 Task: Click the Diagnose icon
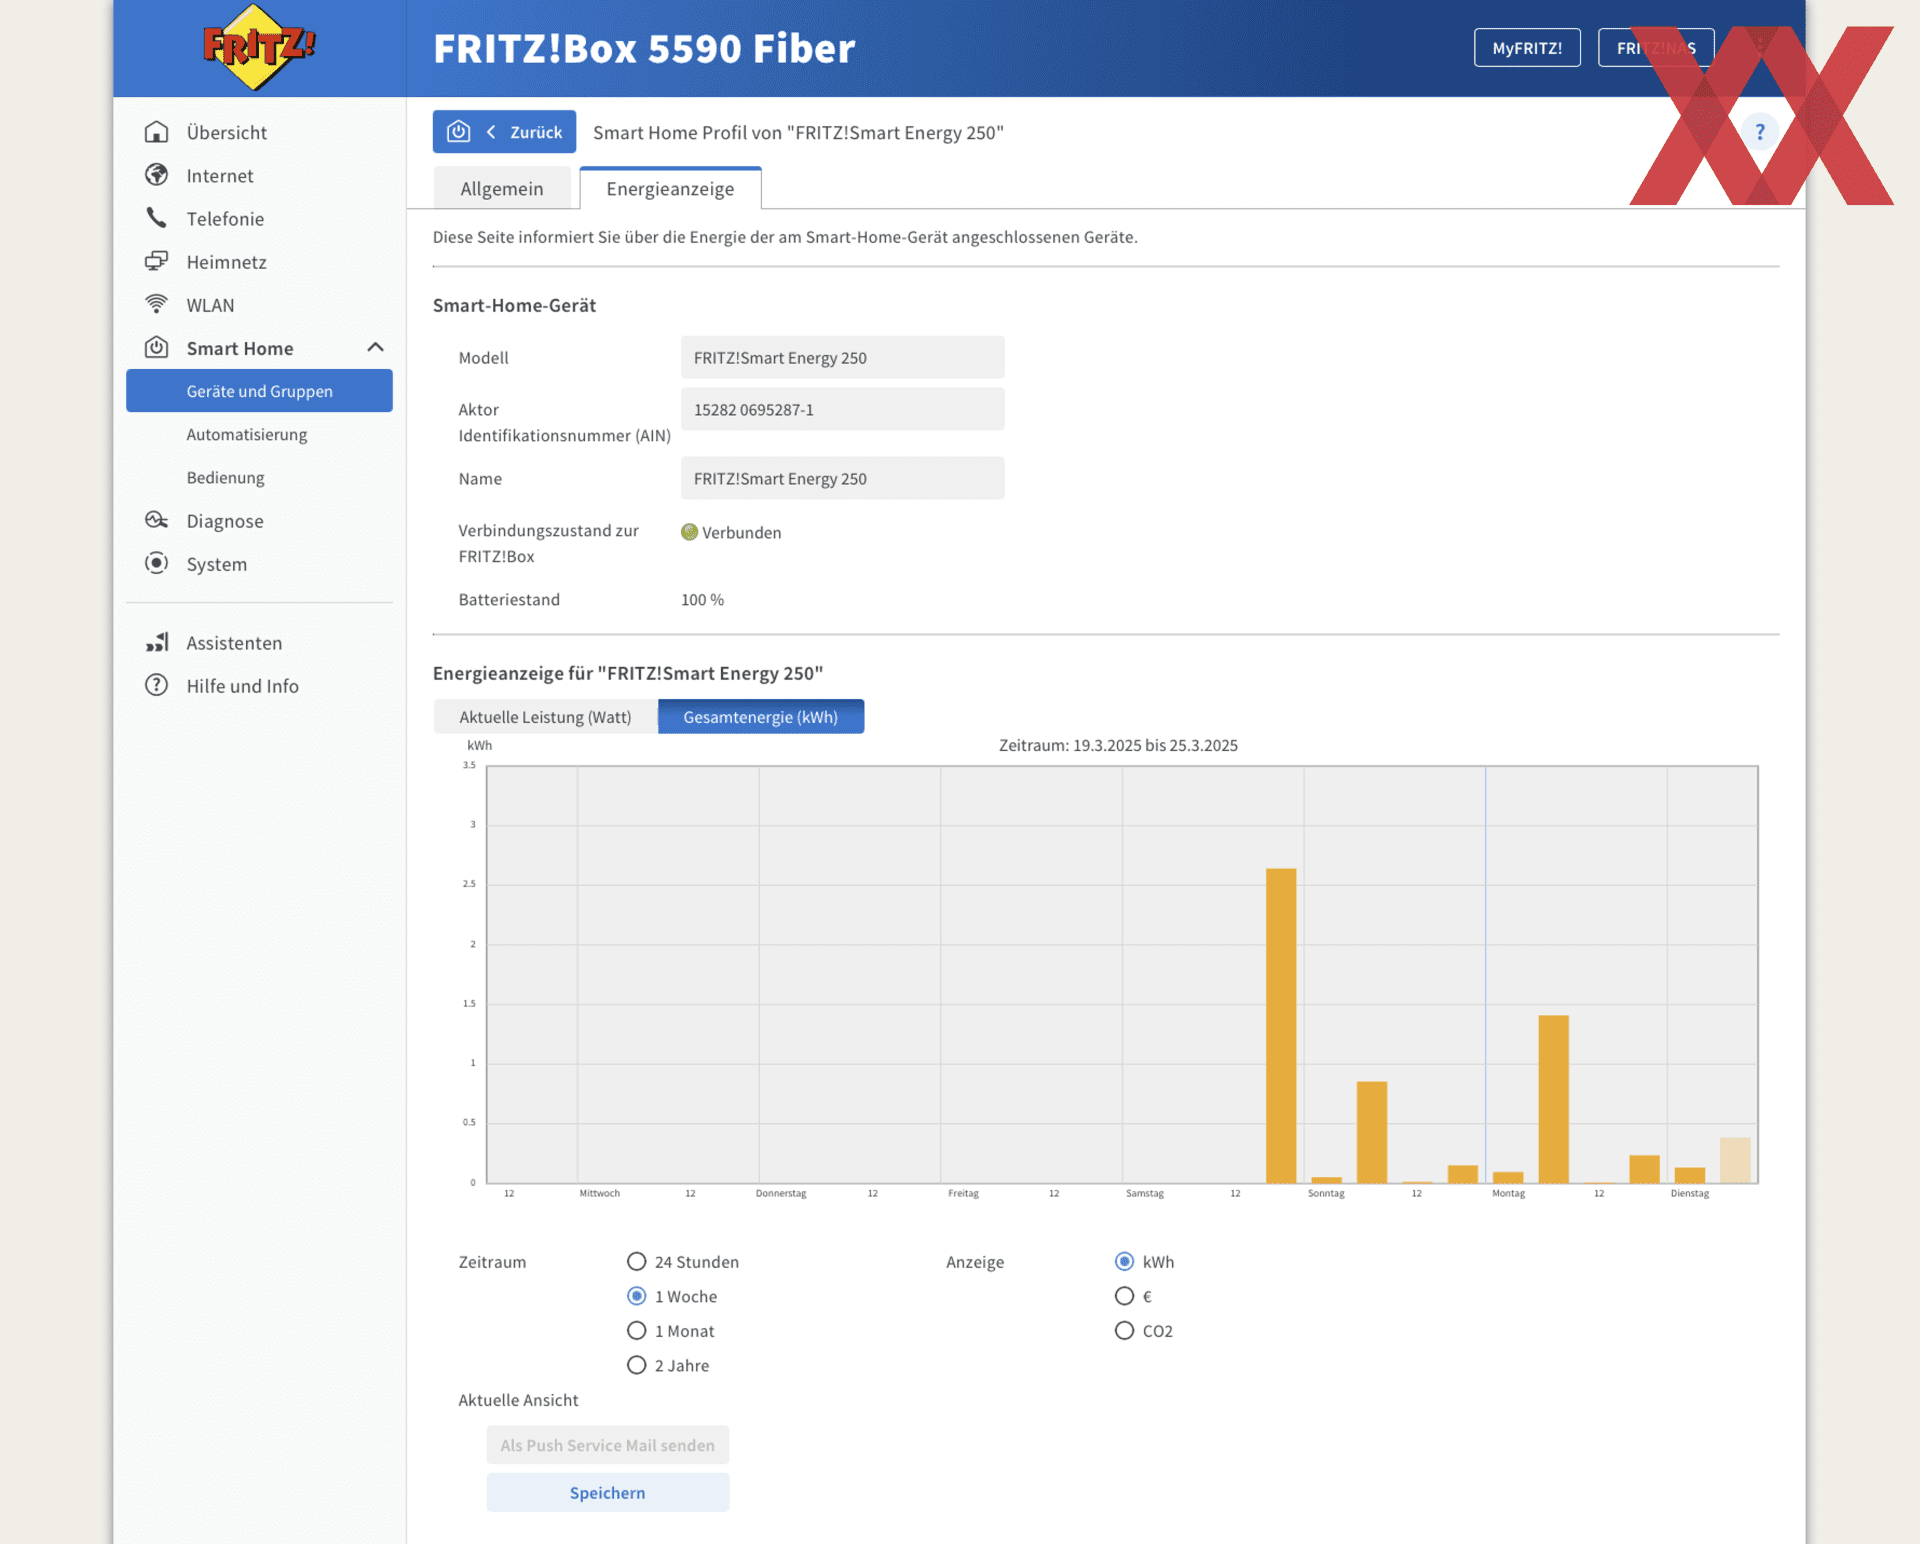coord(156,520)
